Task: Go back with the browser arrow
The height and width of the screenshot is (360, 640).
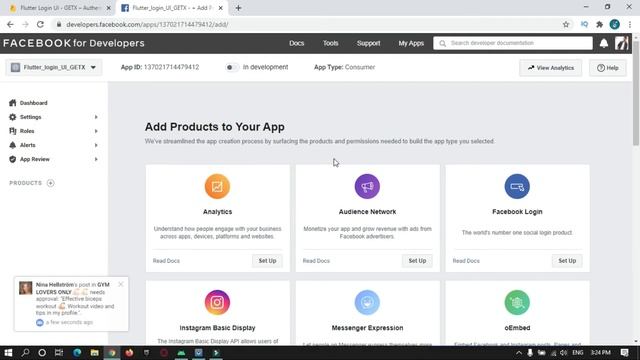Action: click(x=10, y=24)
